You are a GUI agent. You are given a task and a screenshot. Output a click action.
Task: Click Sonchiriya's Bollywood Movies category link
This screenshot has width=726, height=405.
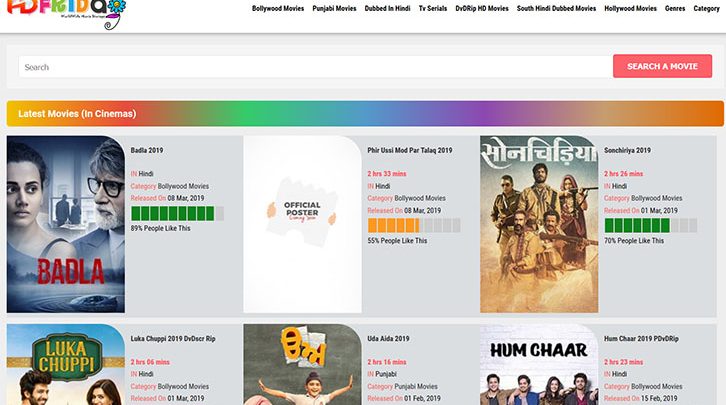(657, 198)
